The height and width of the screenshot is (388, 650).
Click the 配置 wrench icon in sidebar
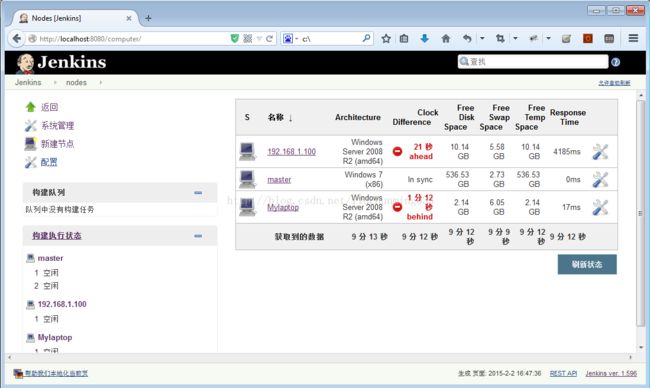coord(30,162)
